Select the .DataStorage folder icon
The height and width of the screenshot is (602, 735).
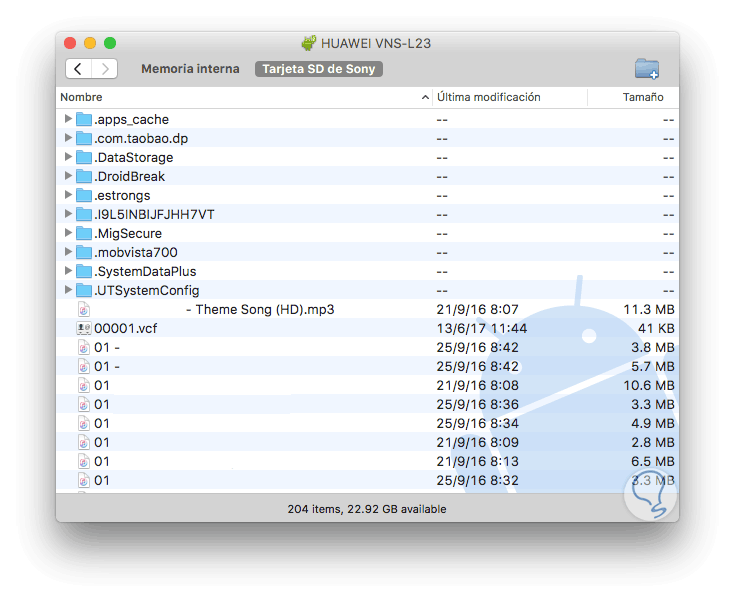click(x=84, y=157)
